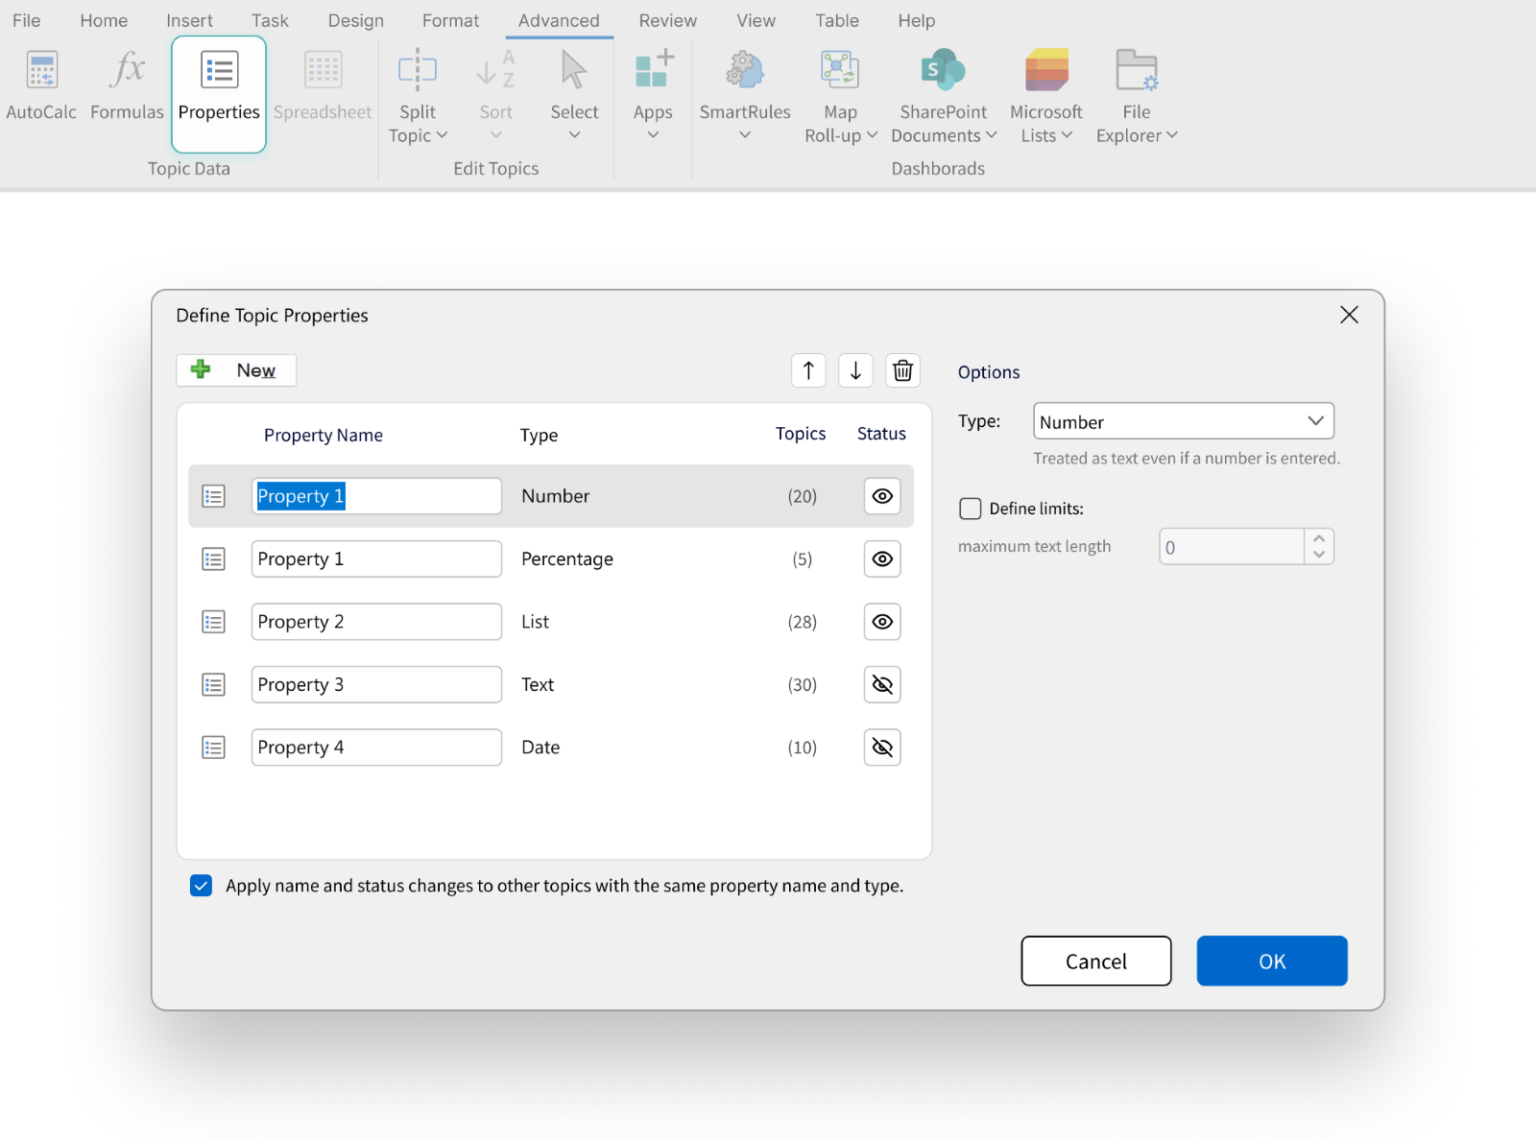
Task: Open the Type dropdown showing Number
Action: pyautogui.click(x=1183, y=421)
